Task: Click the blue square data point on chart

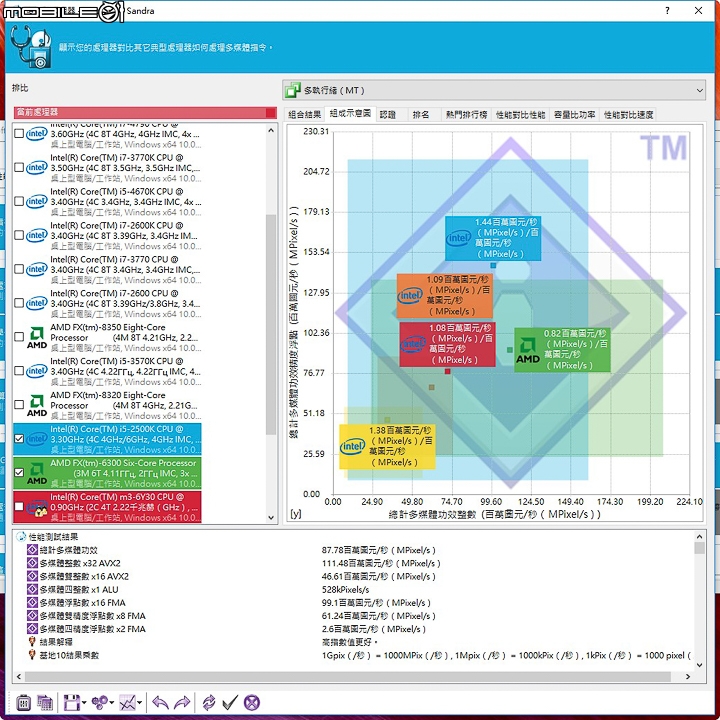Action: [x=493, y=265]
